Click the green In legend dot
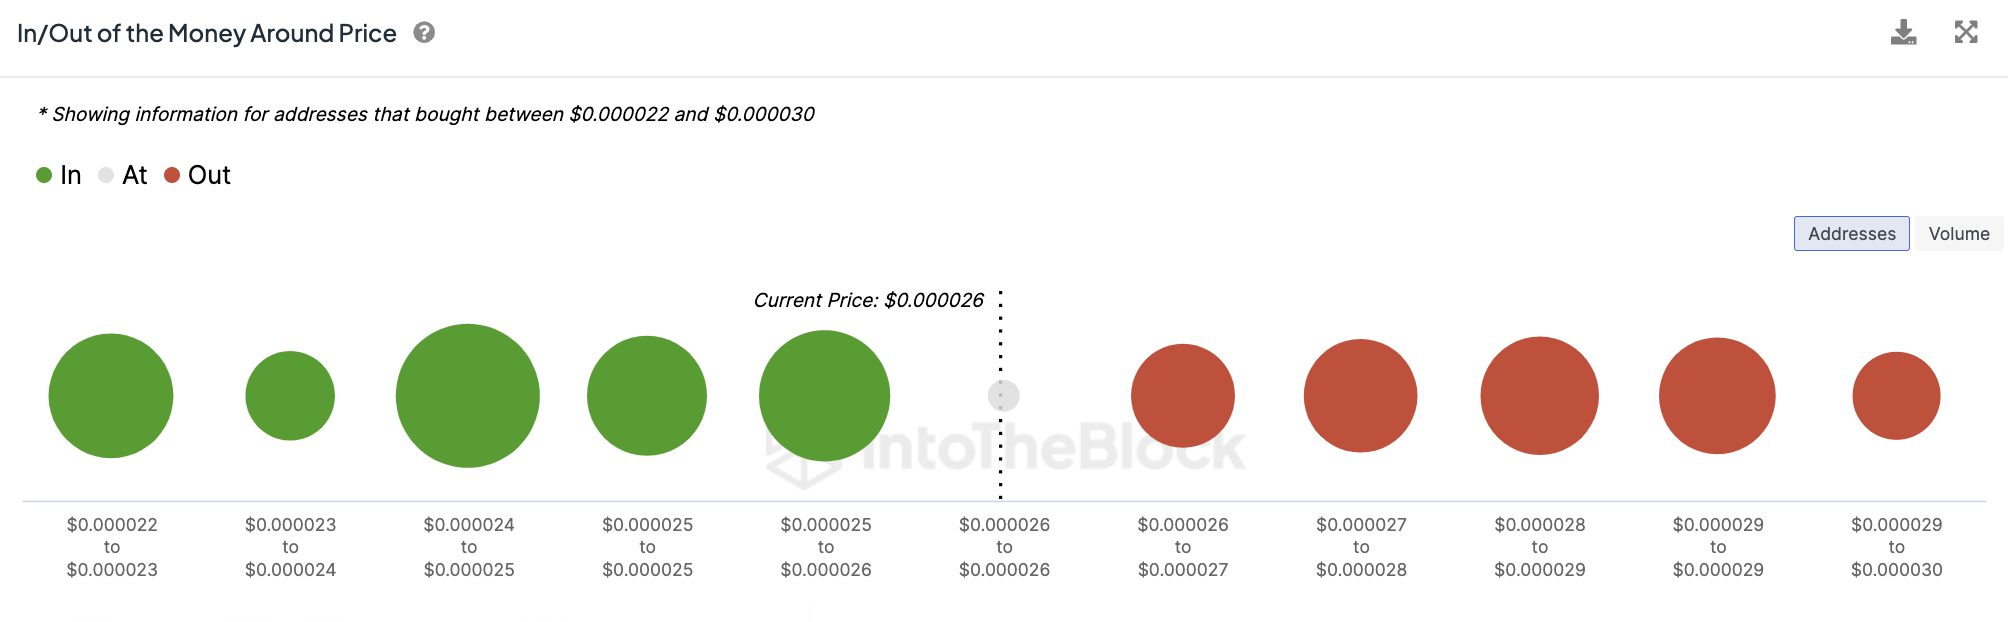The width and height of the screenshot is (2008, 622). [44, 175]
